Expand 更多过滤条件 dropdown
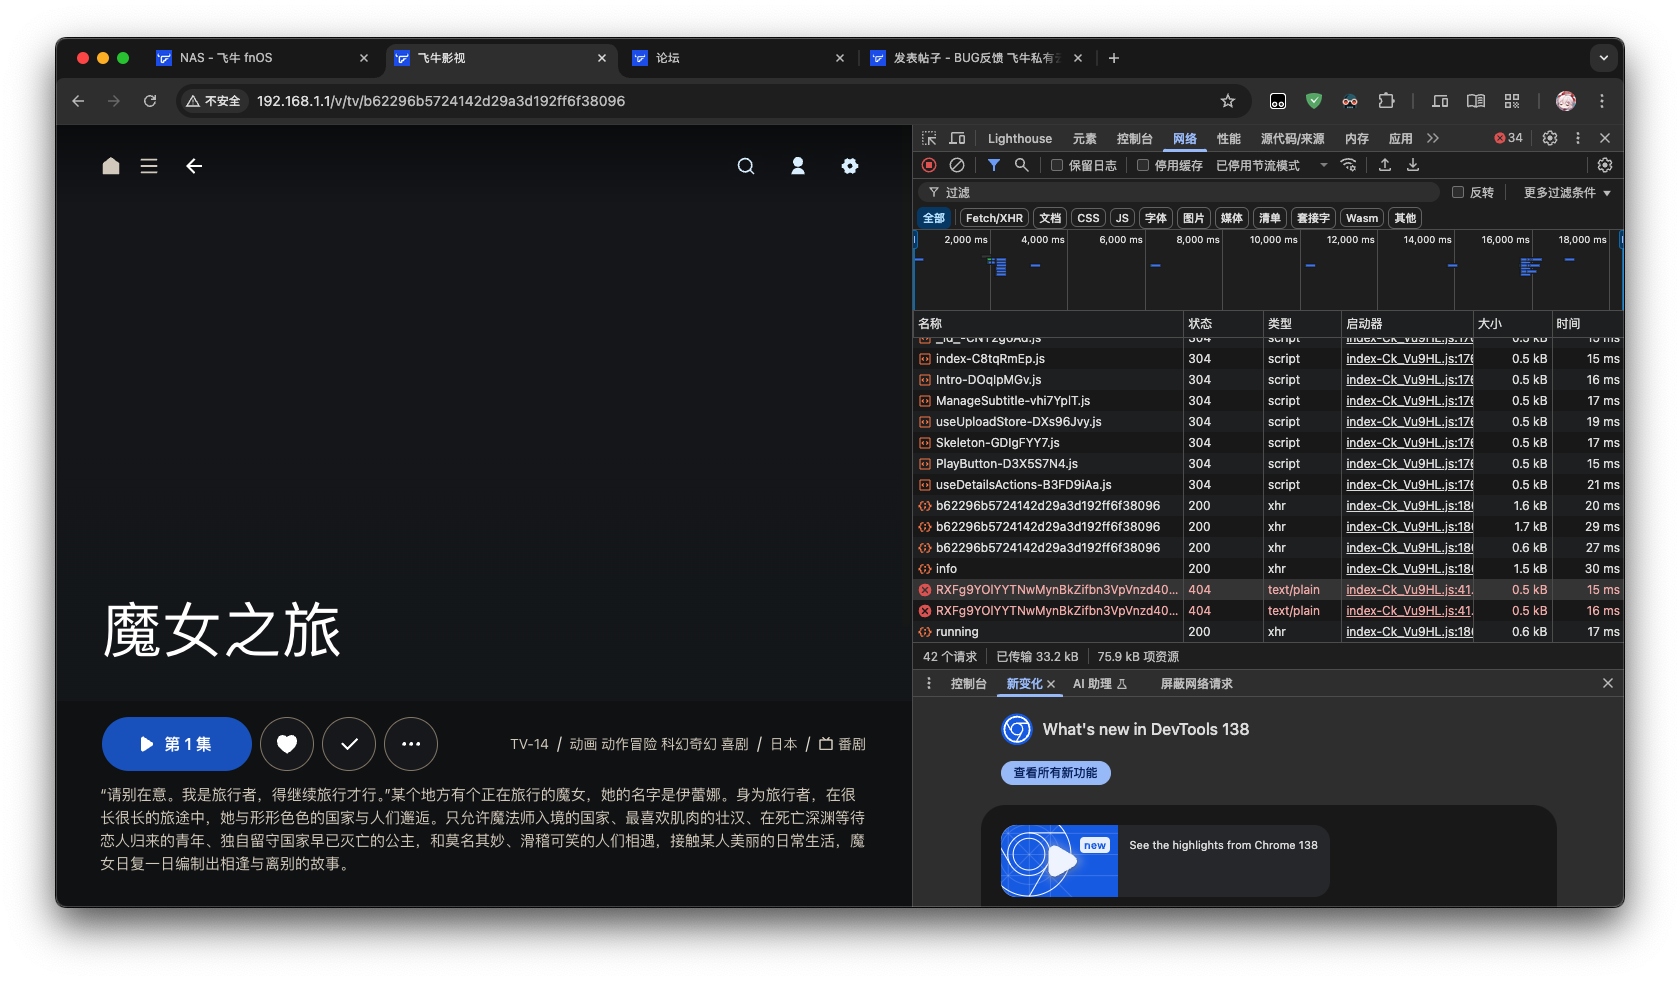This screenshot has width=1680, height=981. (1567, 192)
